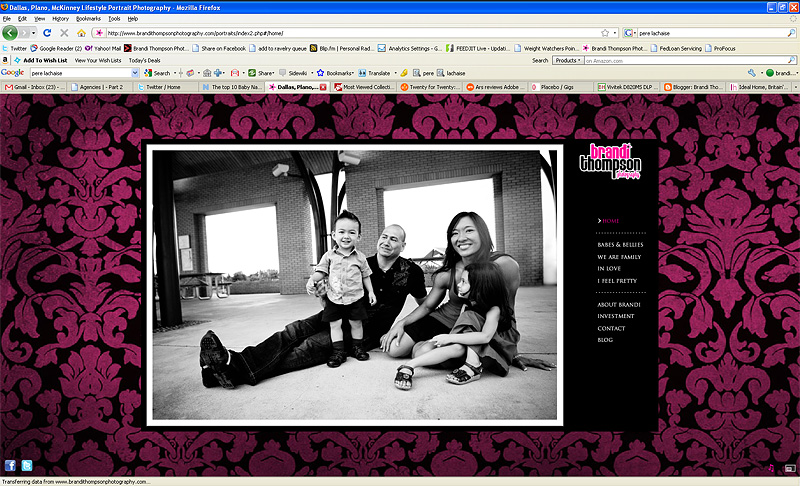Open the File menu
The image size is (800, 486).
pos(7,19)
